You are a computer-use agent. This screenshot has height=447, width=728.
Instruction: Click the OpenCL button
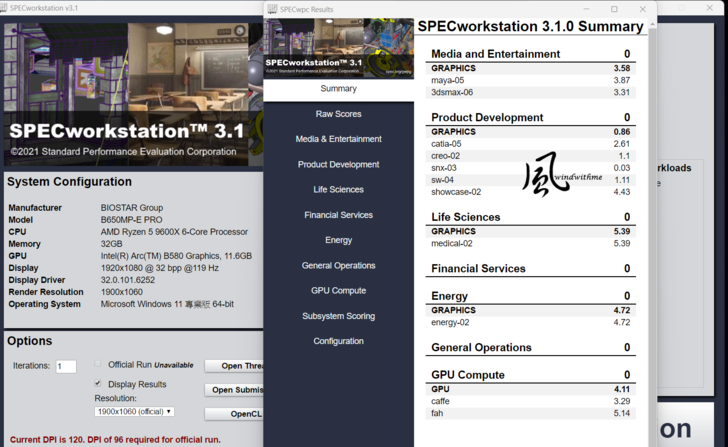click(234, 414)
